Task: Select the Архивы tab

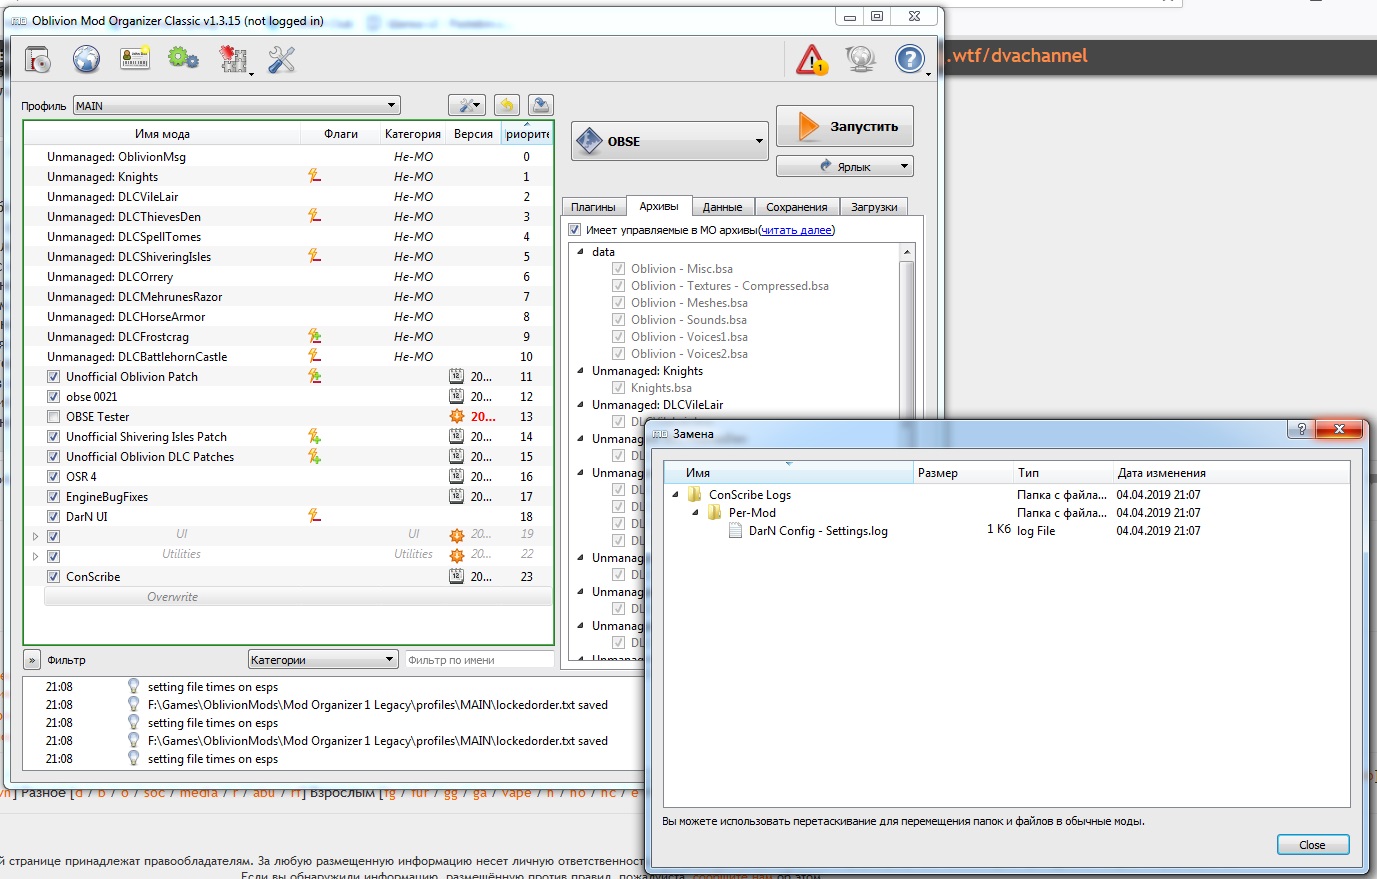Action: (659, 206)
